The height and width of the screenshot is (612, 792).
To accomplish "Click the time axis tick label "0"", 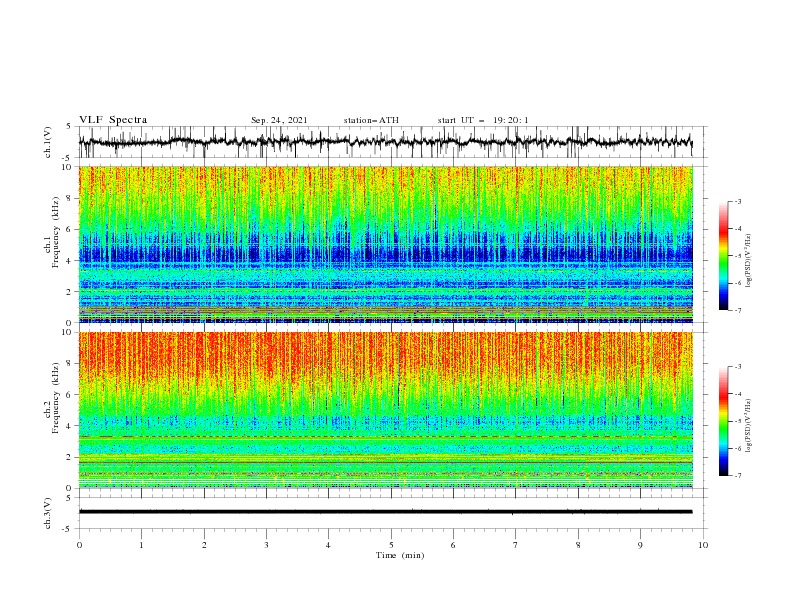I will 79,545.
